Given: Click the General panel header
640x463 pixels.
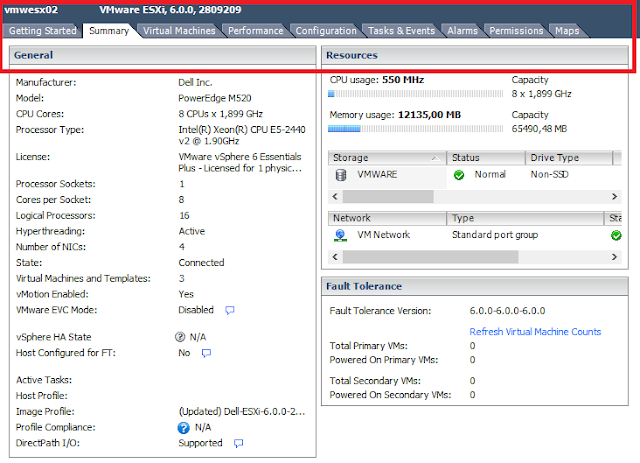Looking at the screenshot, I should (163, 55).
